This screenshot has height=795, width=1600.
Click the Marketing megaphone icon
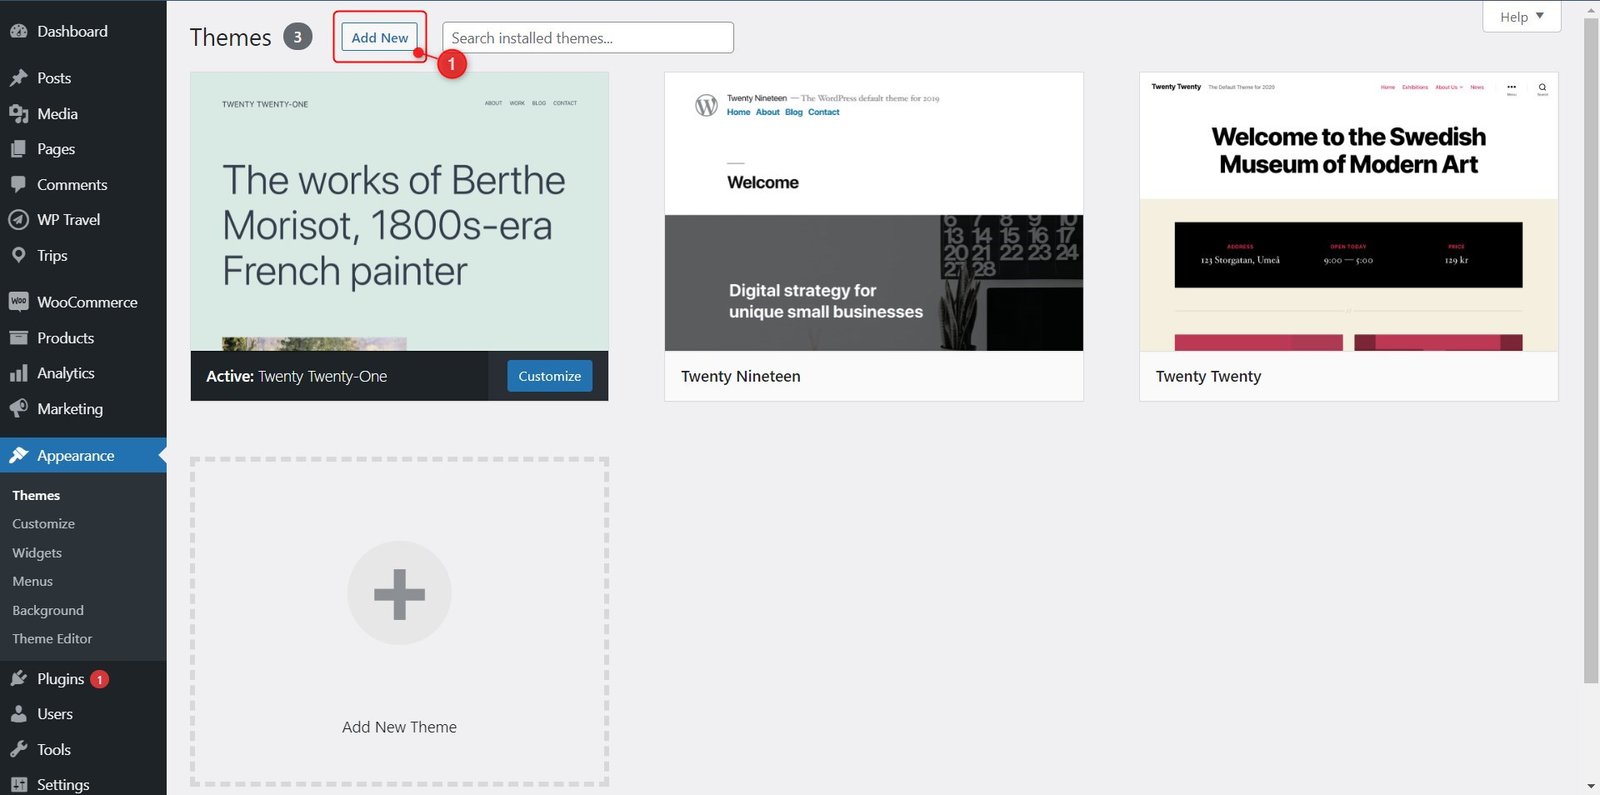pos(18,409)
